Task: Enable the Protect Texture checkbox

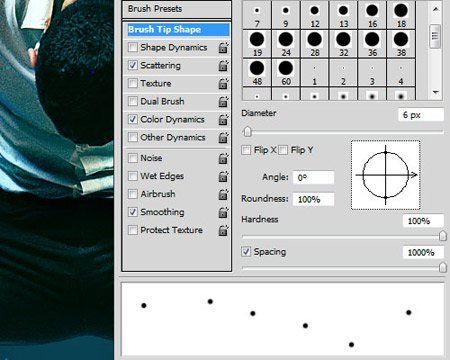Action: click(133, 230)
